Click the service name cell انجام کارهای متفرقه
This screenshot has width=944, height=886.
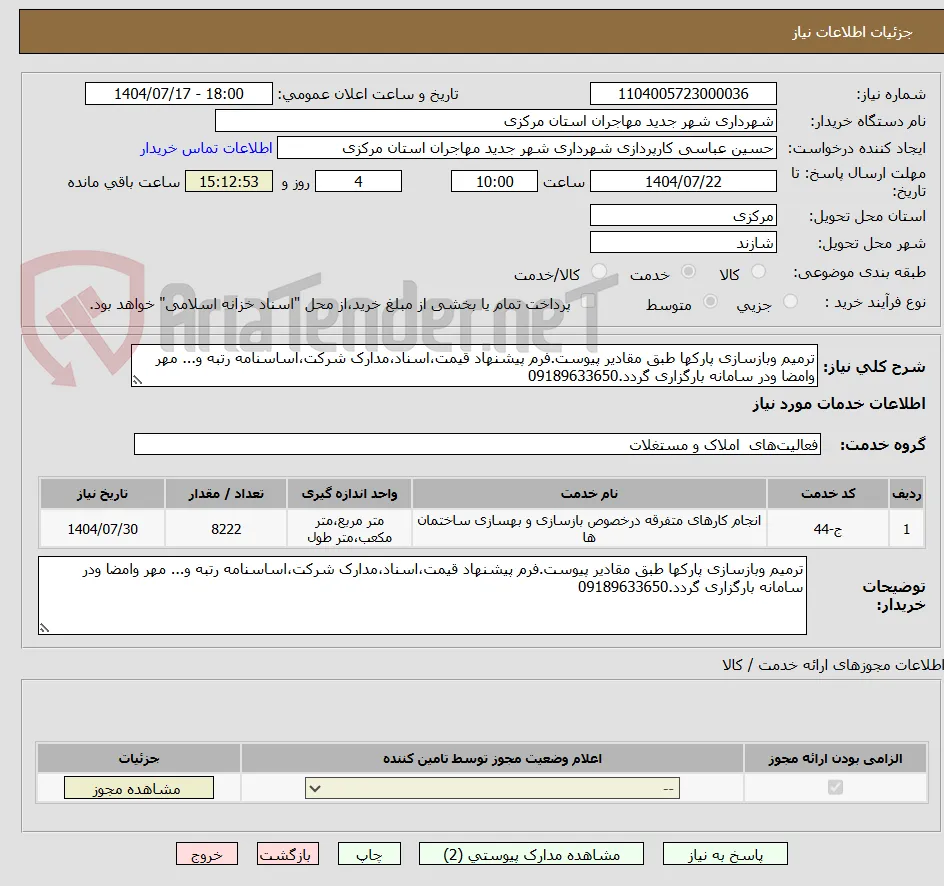(589, 528)
